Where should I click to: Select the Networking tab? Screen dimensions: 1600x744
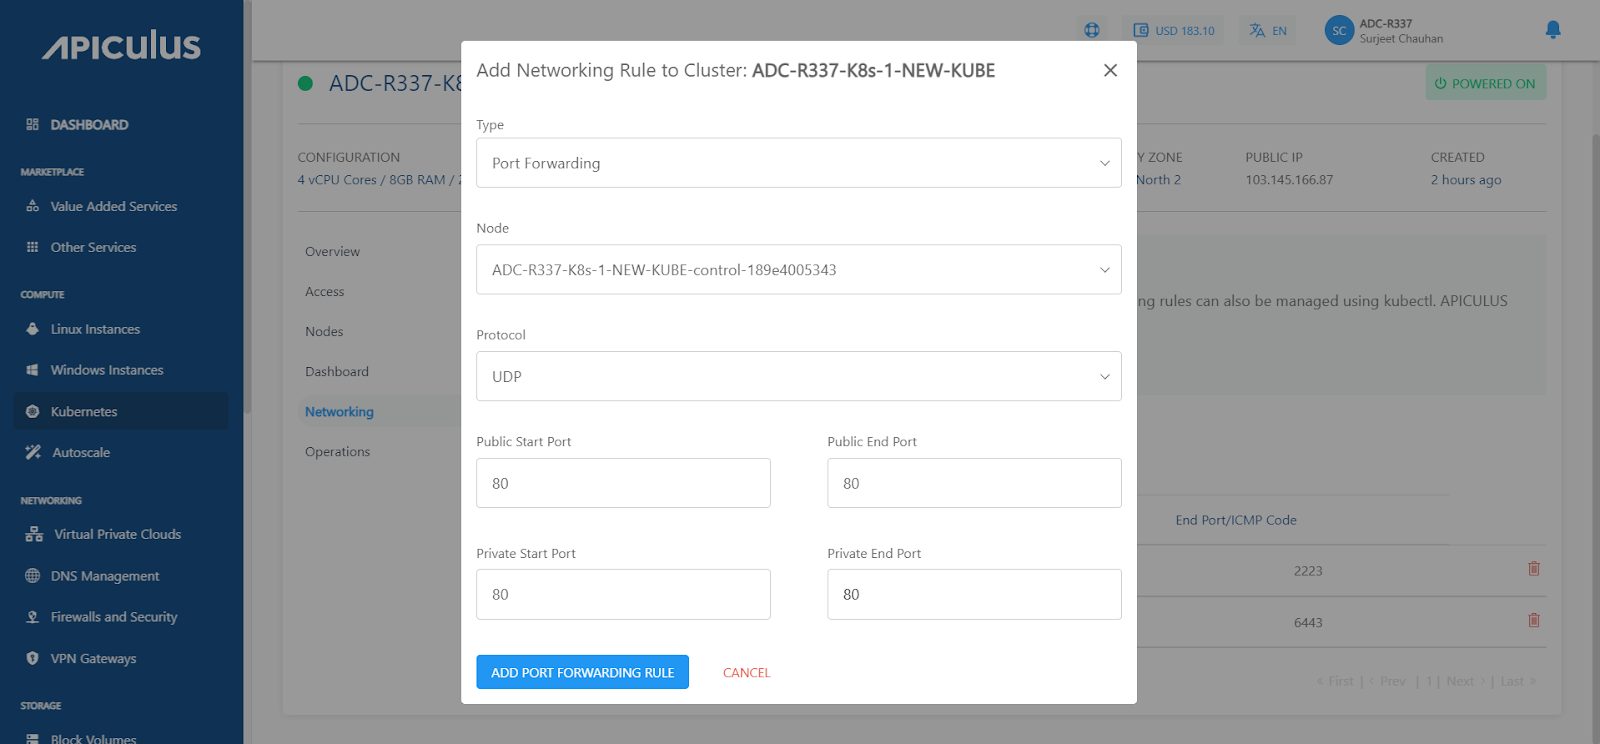point(339,412)
